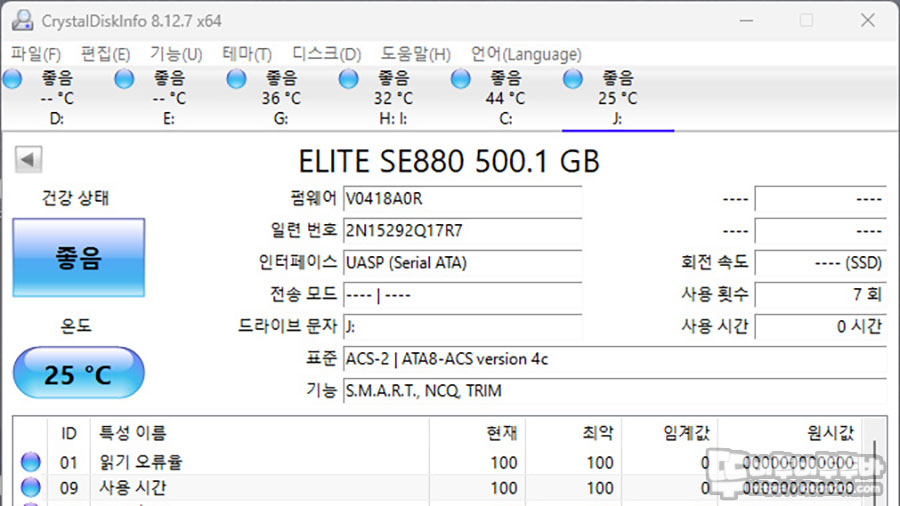Click the status orb of drive J:
This screenshot has height=506, width=900.
pyautogui.click(x=572, y=79)
